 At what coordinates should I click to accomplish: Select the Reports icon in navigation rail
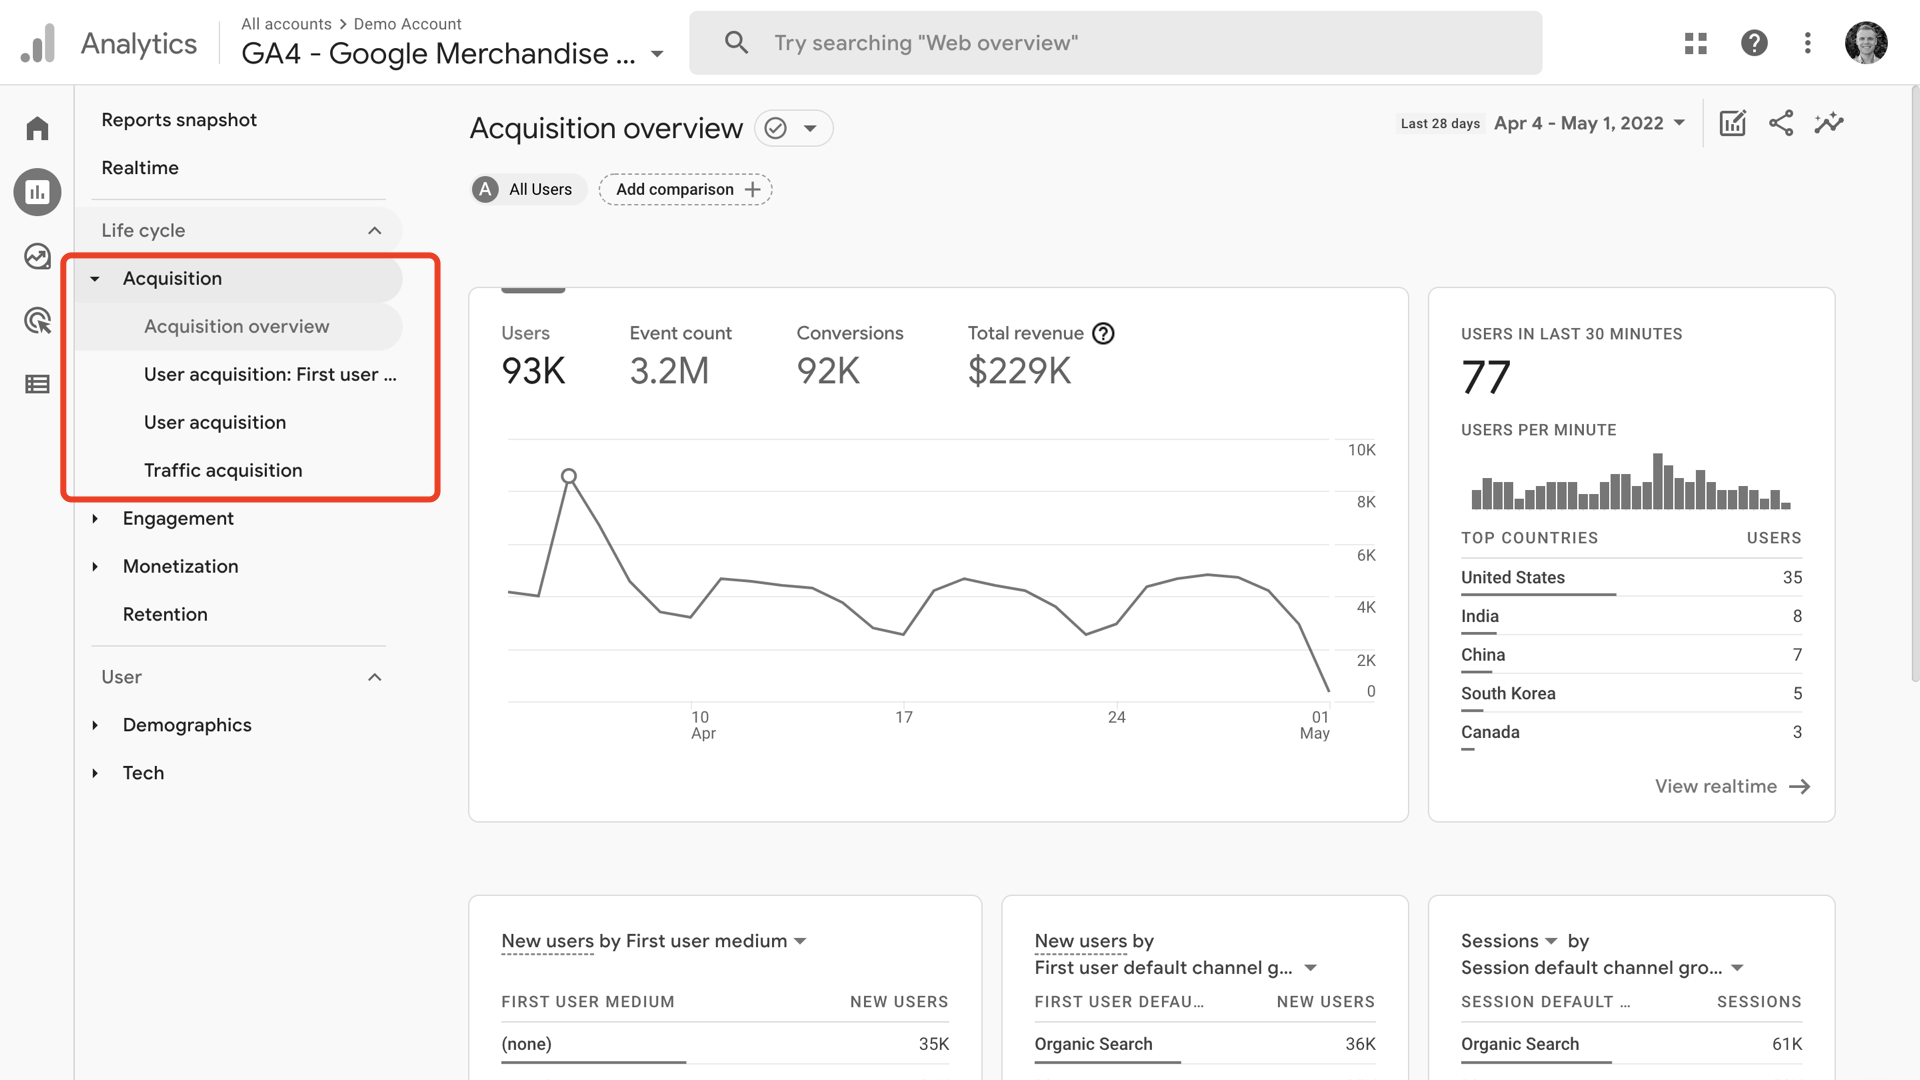click(x=37, y=192)
